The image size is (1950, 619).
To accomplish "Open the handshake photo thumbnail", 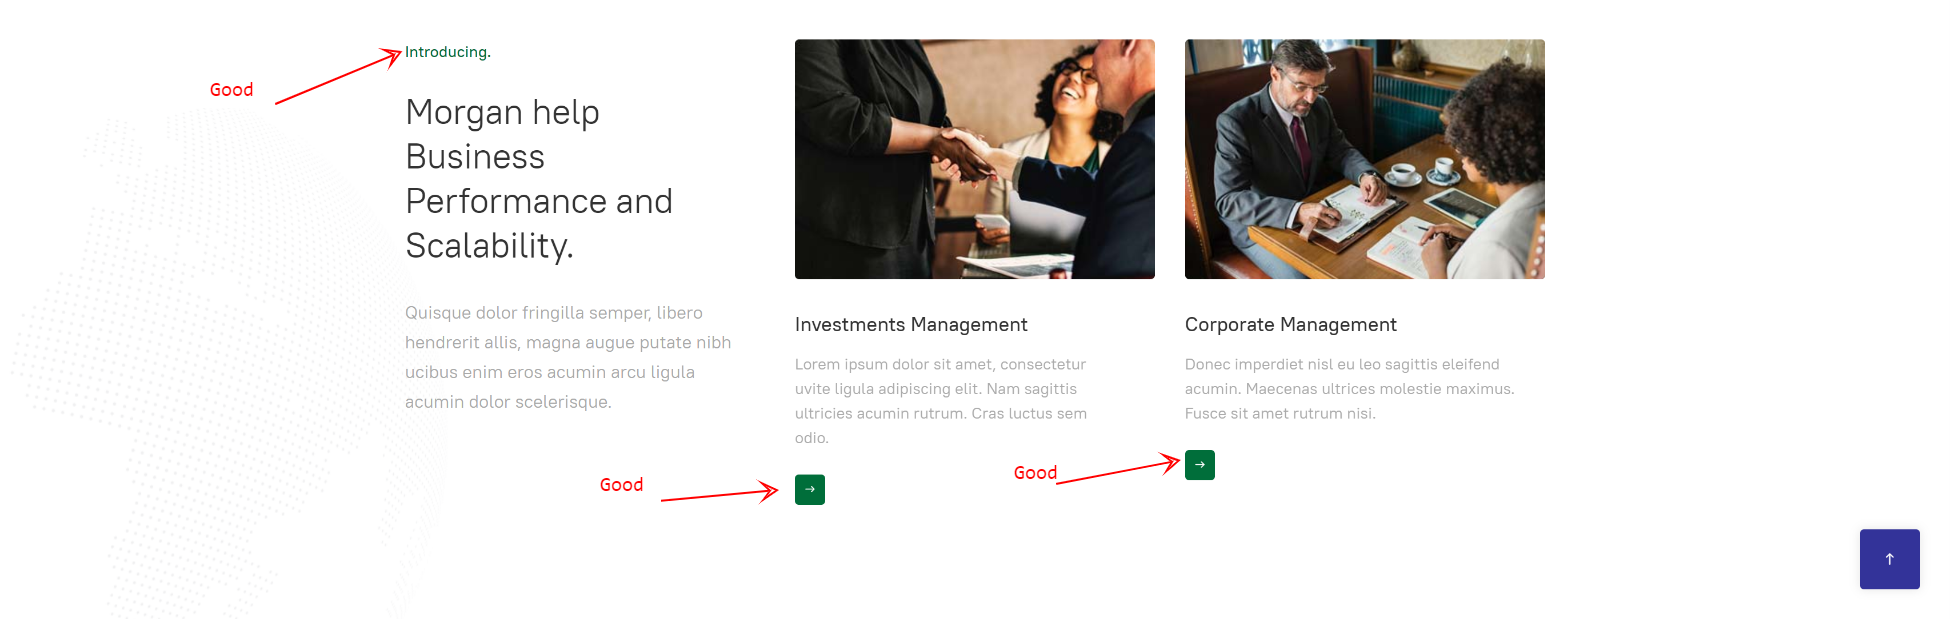I will click(x=975, y=159).
